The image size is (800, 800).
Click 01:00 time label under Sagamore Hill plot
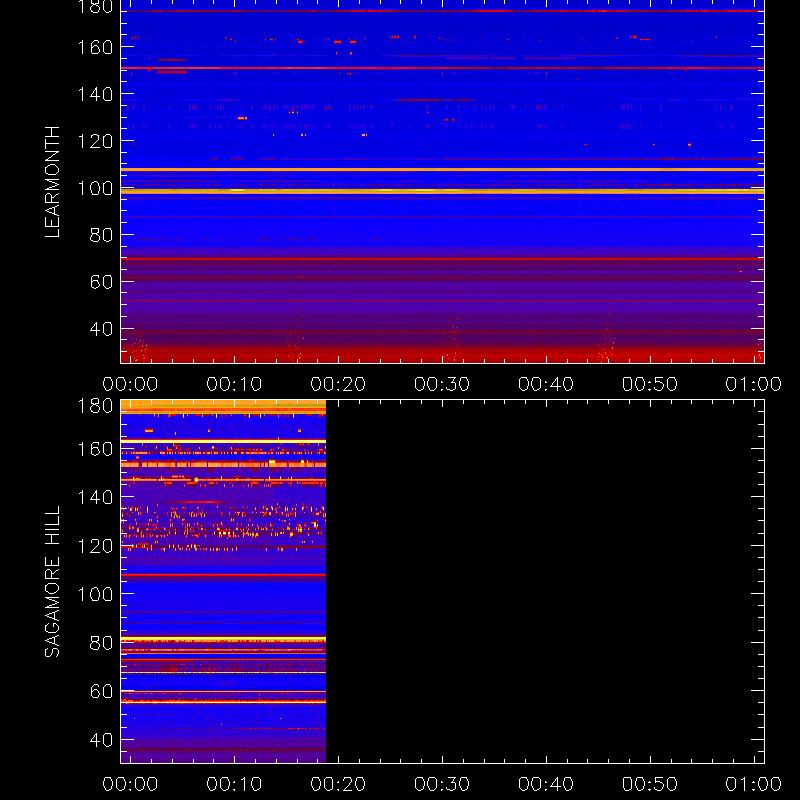(x=754, y=784)
